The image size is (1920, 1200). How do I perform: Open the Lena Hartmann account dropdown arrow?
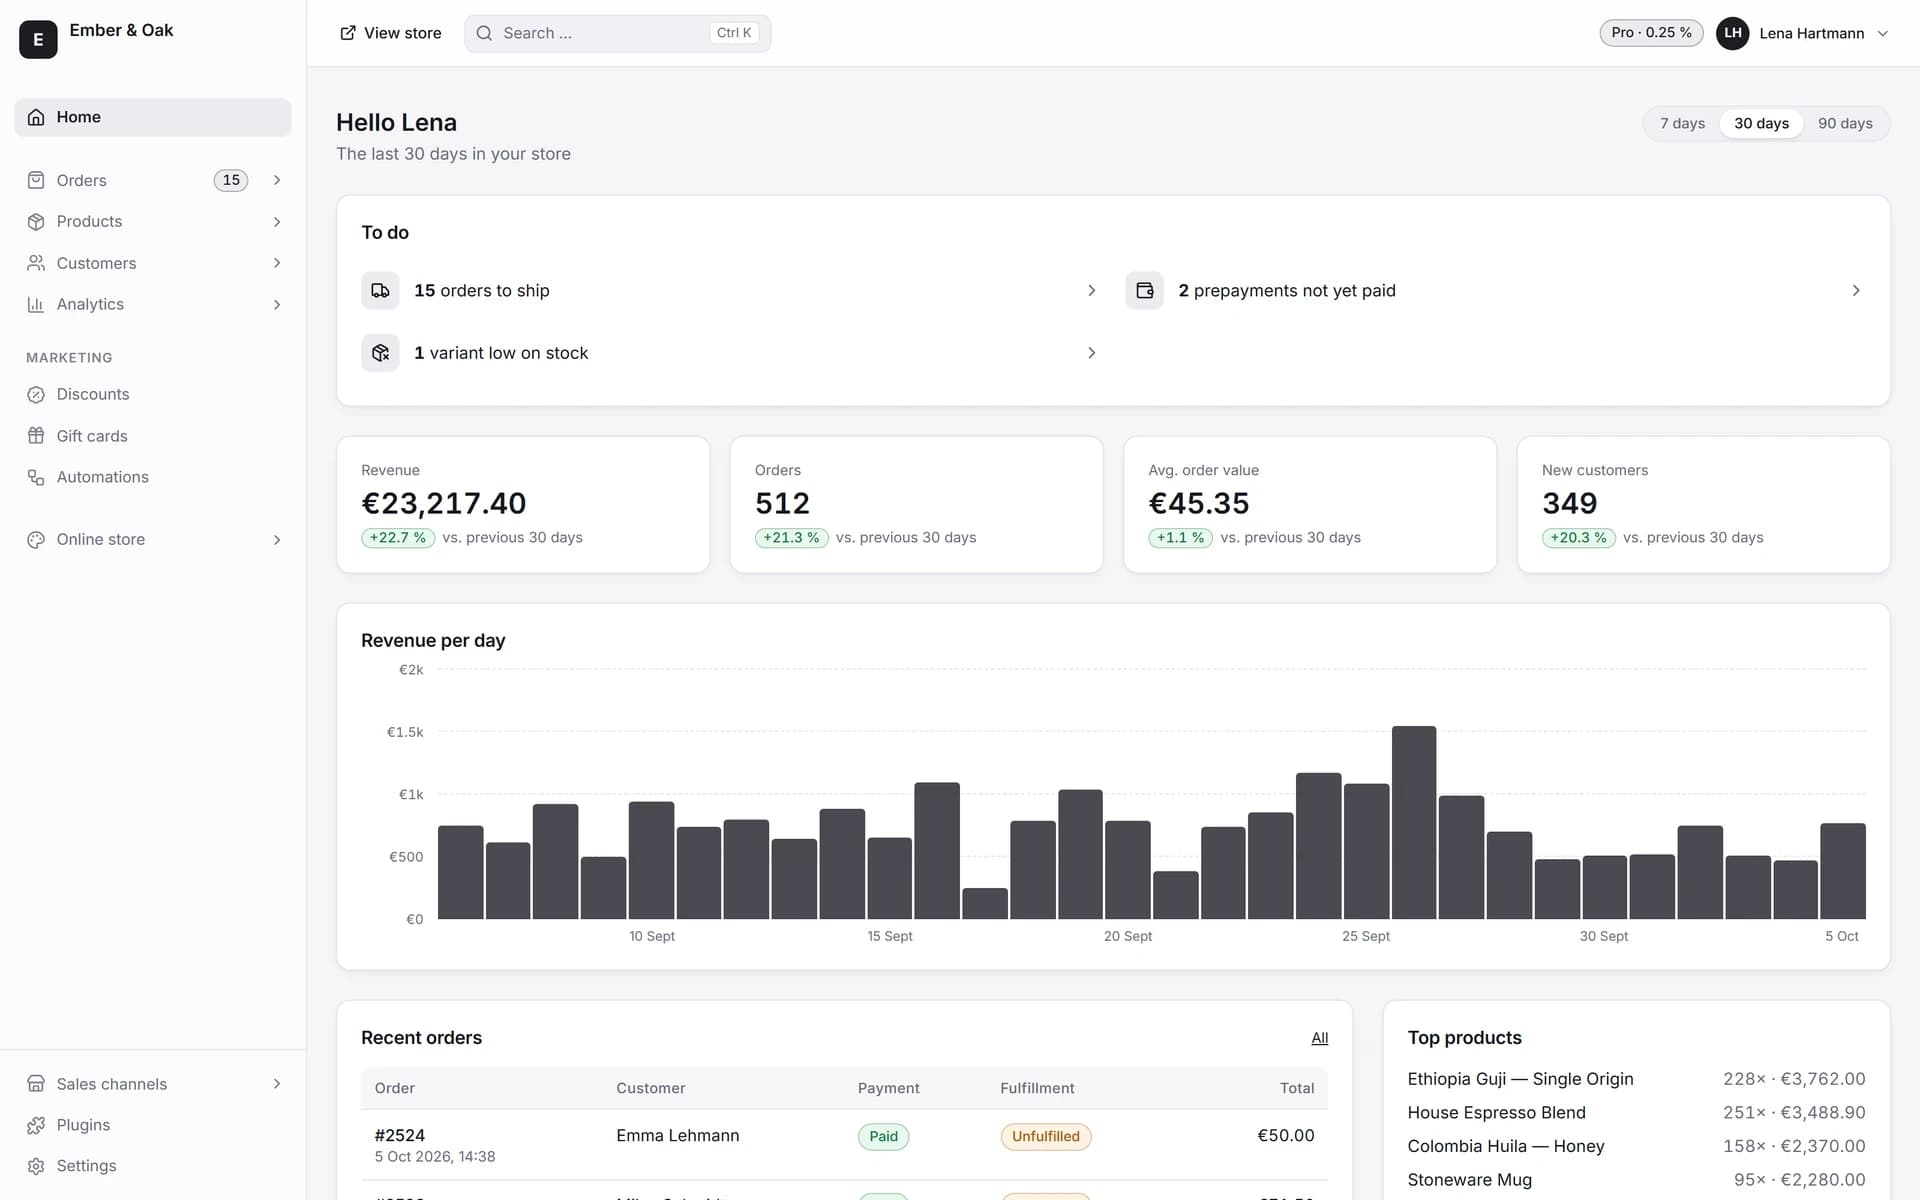[1882, 33]
